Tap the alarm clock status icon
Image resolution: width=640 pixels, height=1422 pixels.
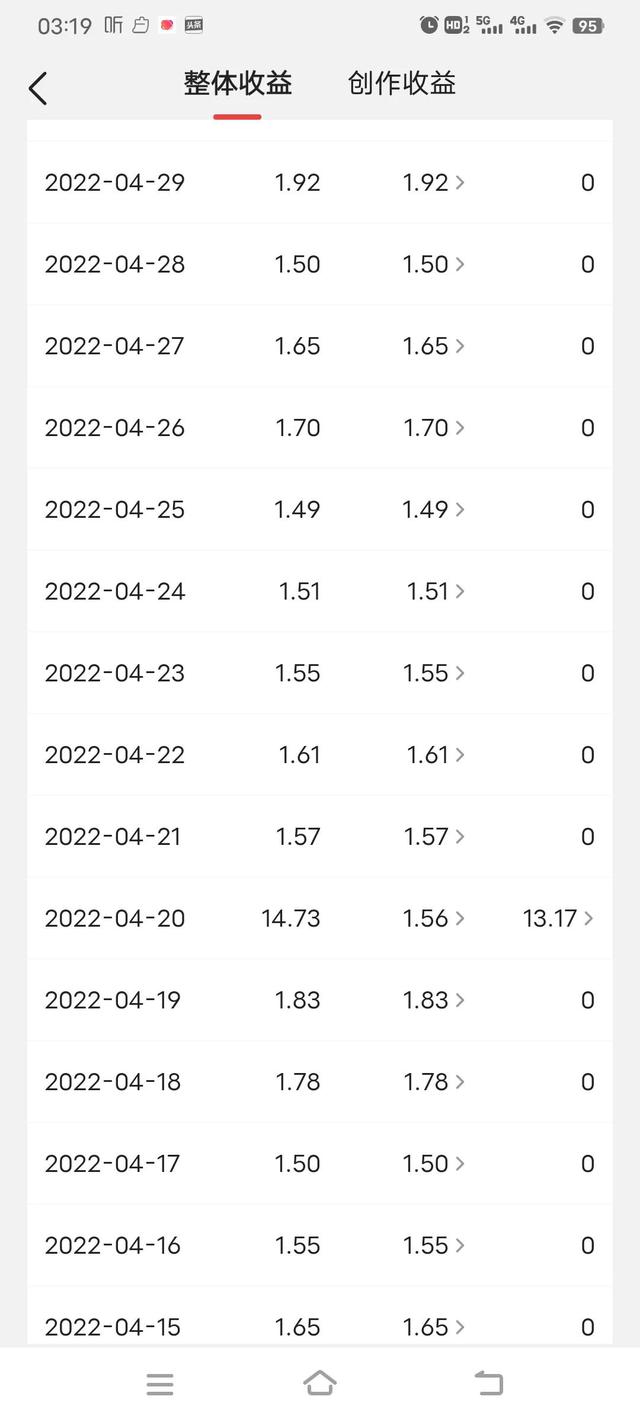click(x=429, y=25)
